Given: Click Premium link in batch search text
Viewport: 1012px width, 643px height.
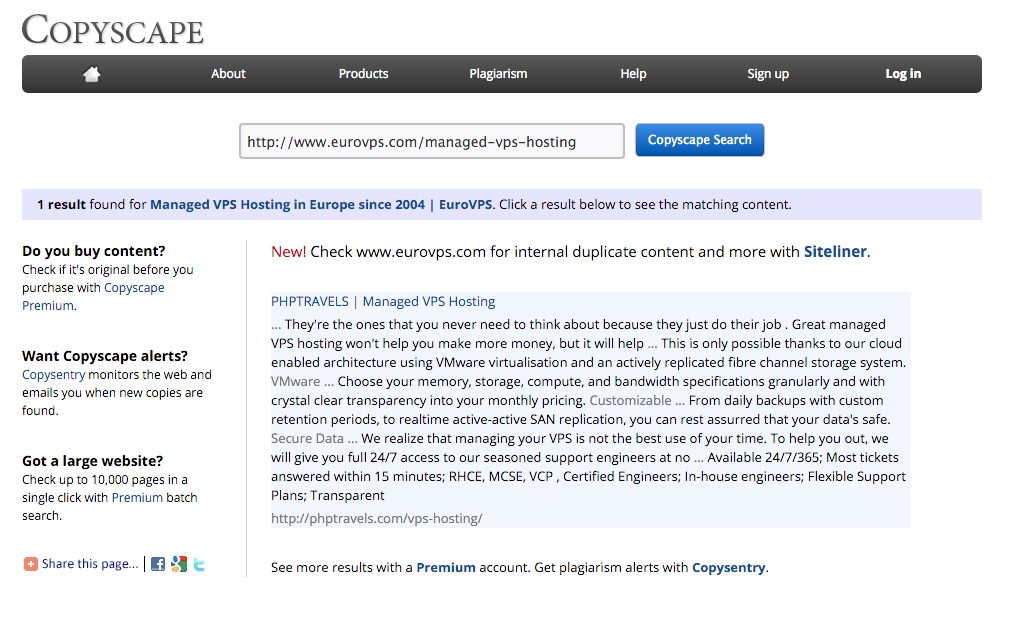Looking at the screenshot, I should 137,498.
